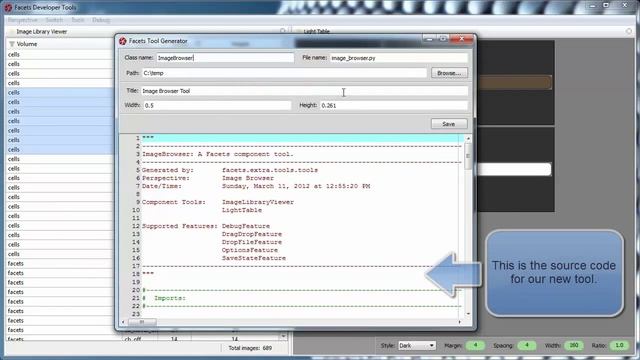Click highlighted line 1 of the code editor
This screenshot has width=640, height=360.
click(x=300, y=138)
